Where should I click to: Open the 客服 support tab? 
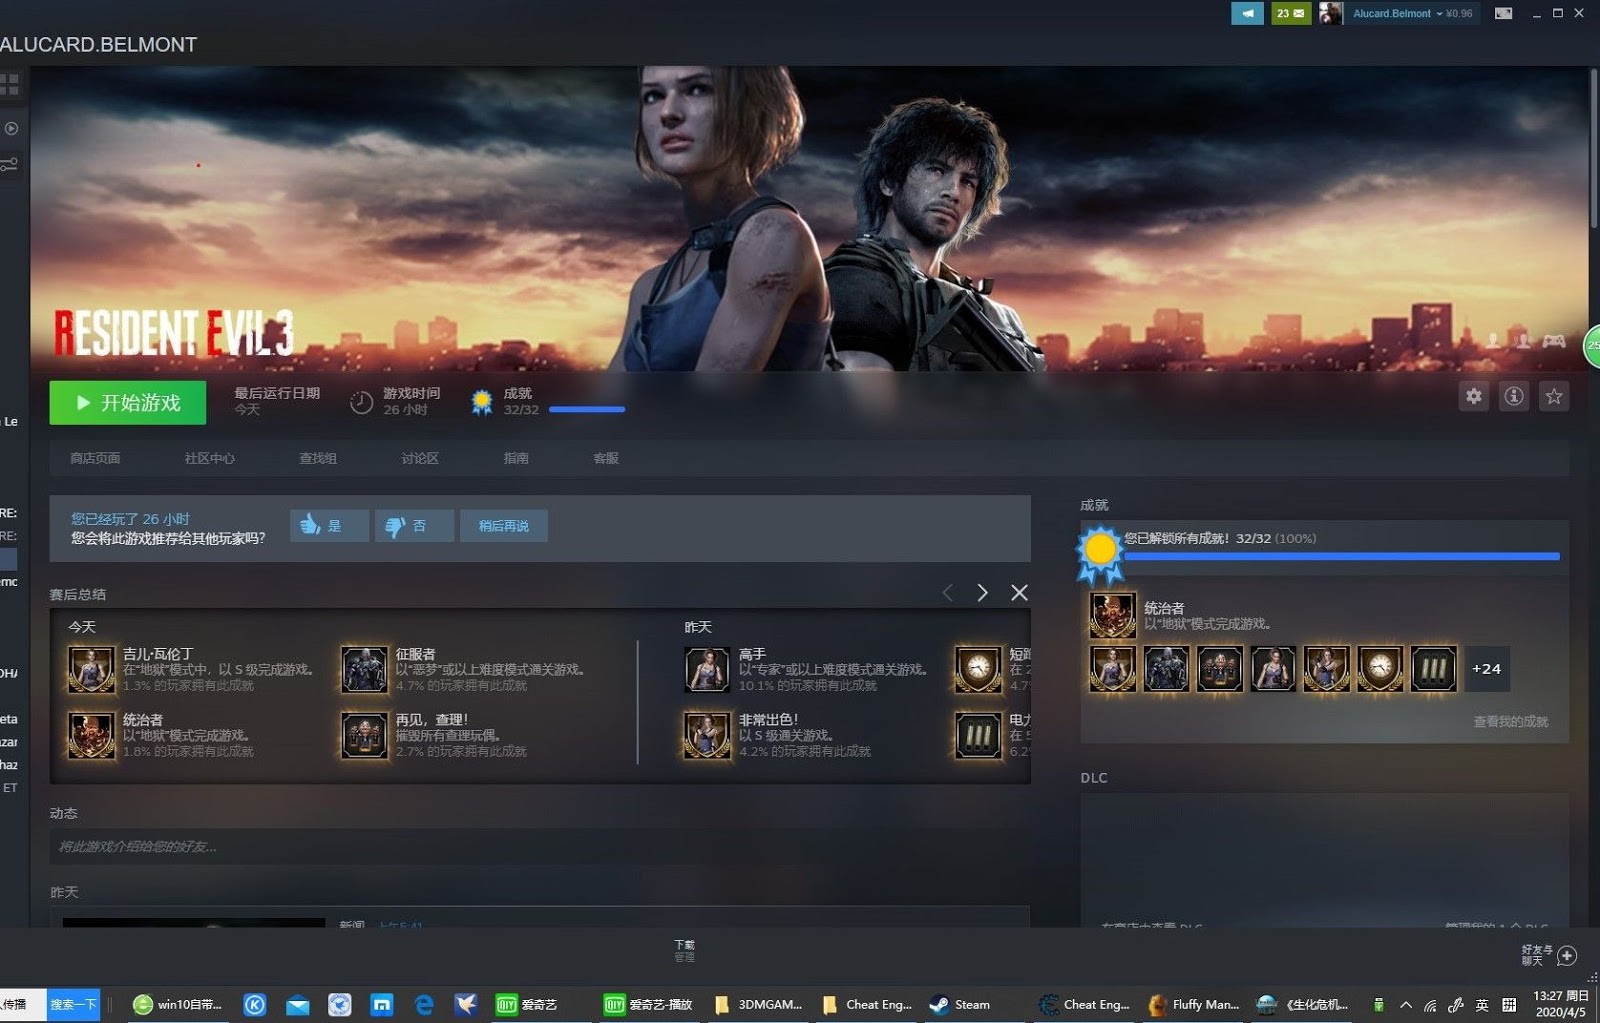(x=606, y=458)
